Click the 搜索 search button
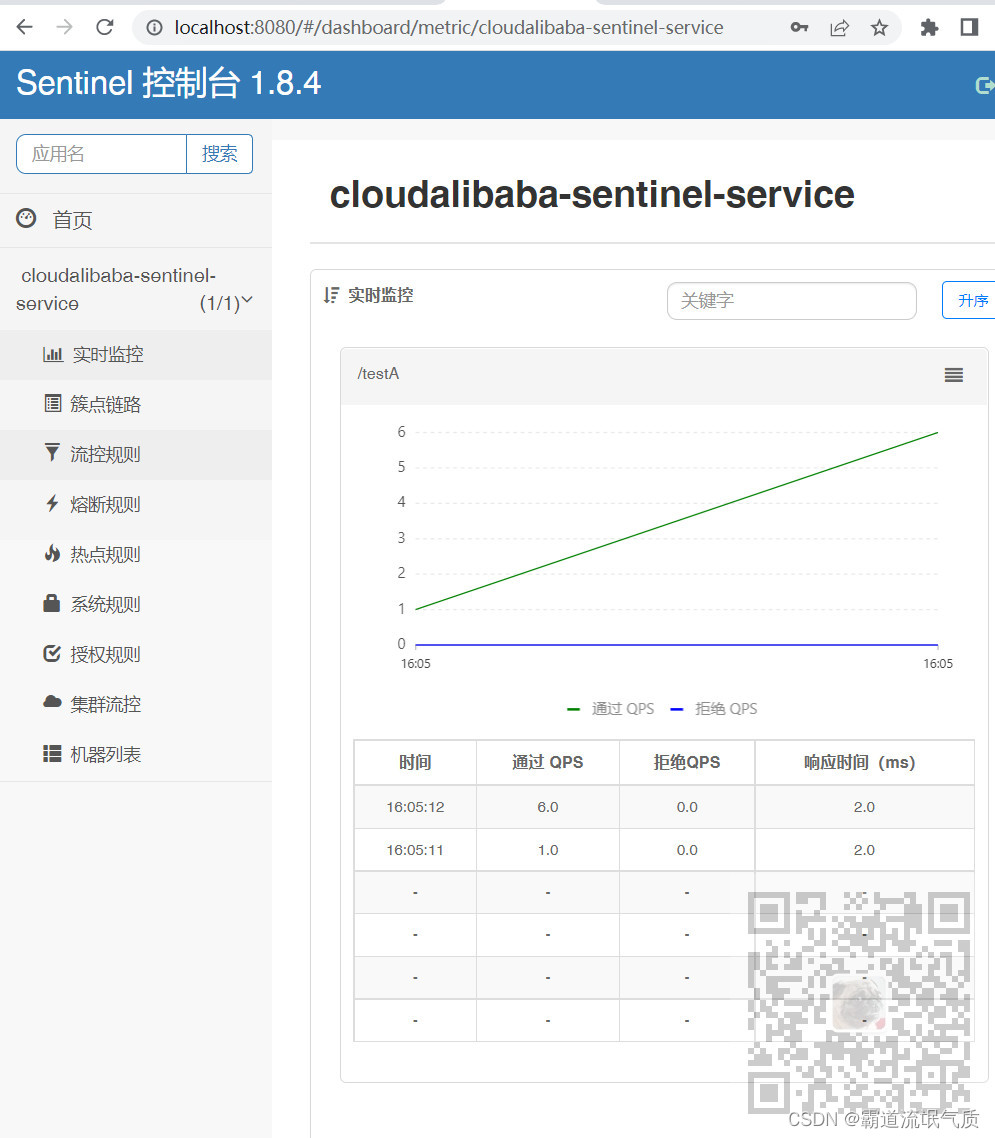Viewport: 995px width, 1138px height. pos(220,154)
